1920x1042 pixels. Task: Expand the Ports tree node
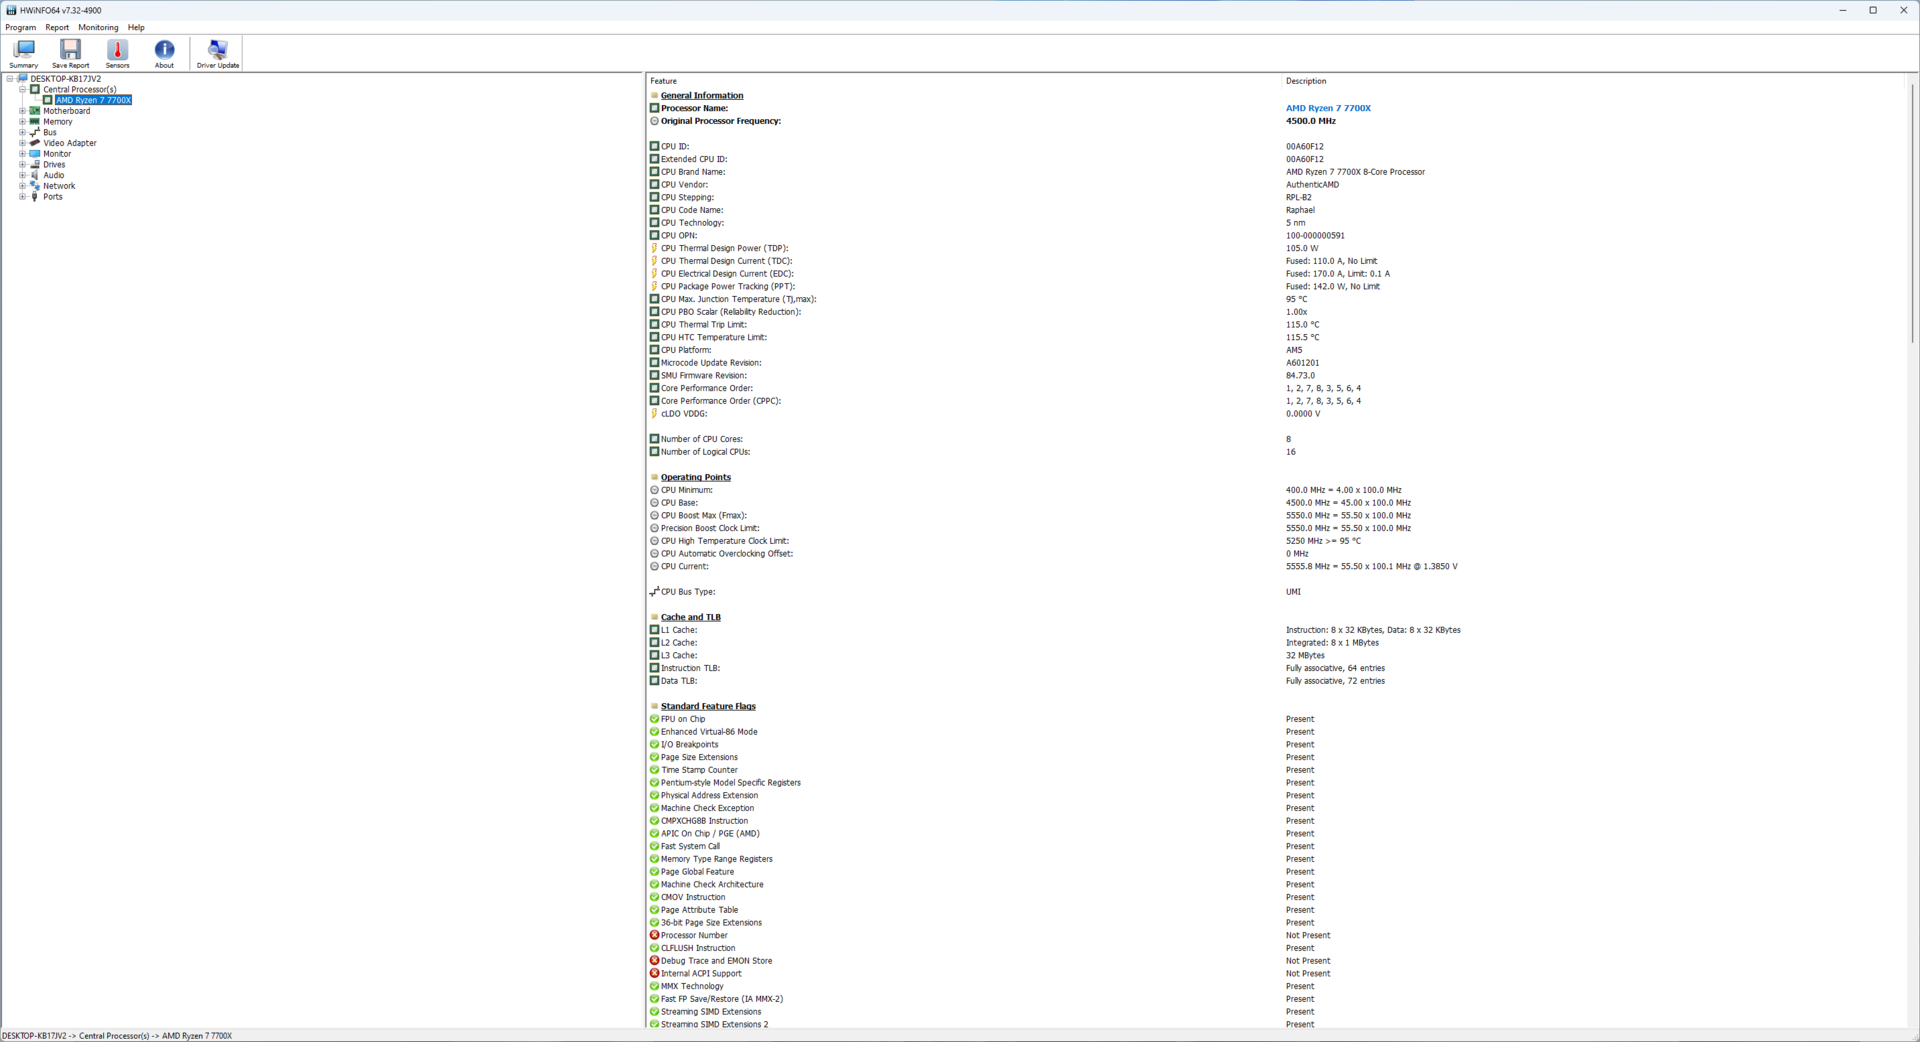[x=22, y=197]
